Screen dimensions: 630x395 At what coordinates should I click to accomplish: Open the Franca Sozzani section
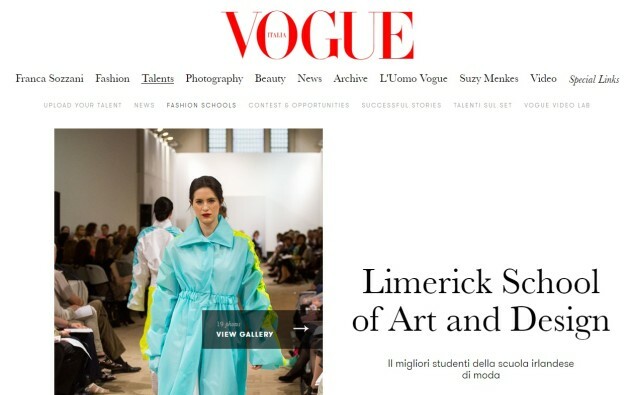[49, 78]
